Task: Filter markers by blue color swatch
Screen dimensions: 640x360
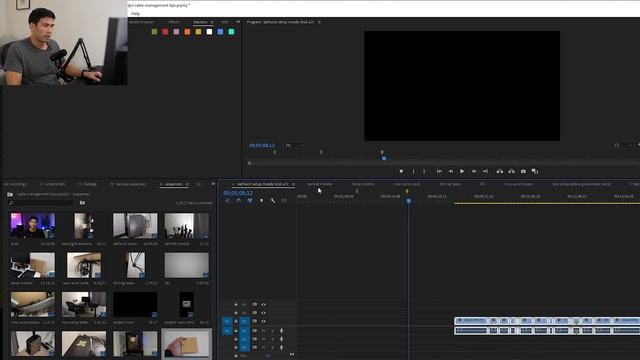Action: tap(220, 32)
